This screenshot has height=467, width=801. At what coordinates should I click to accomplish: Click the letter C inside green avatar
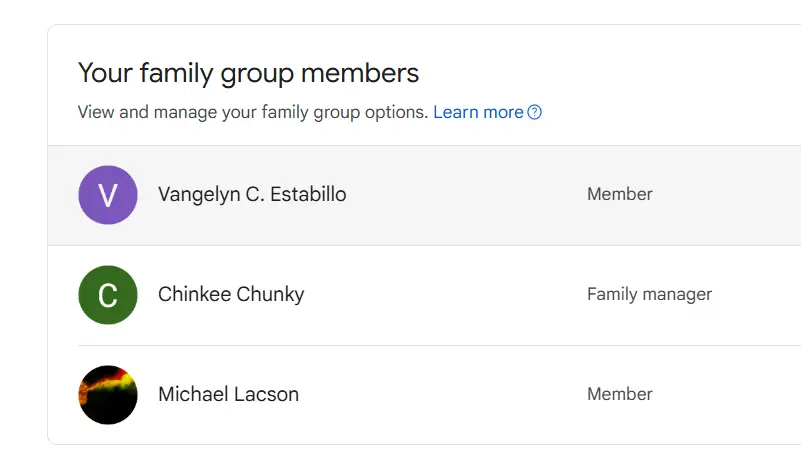coord(108,295)
